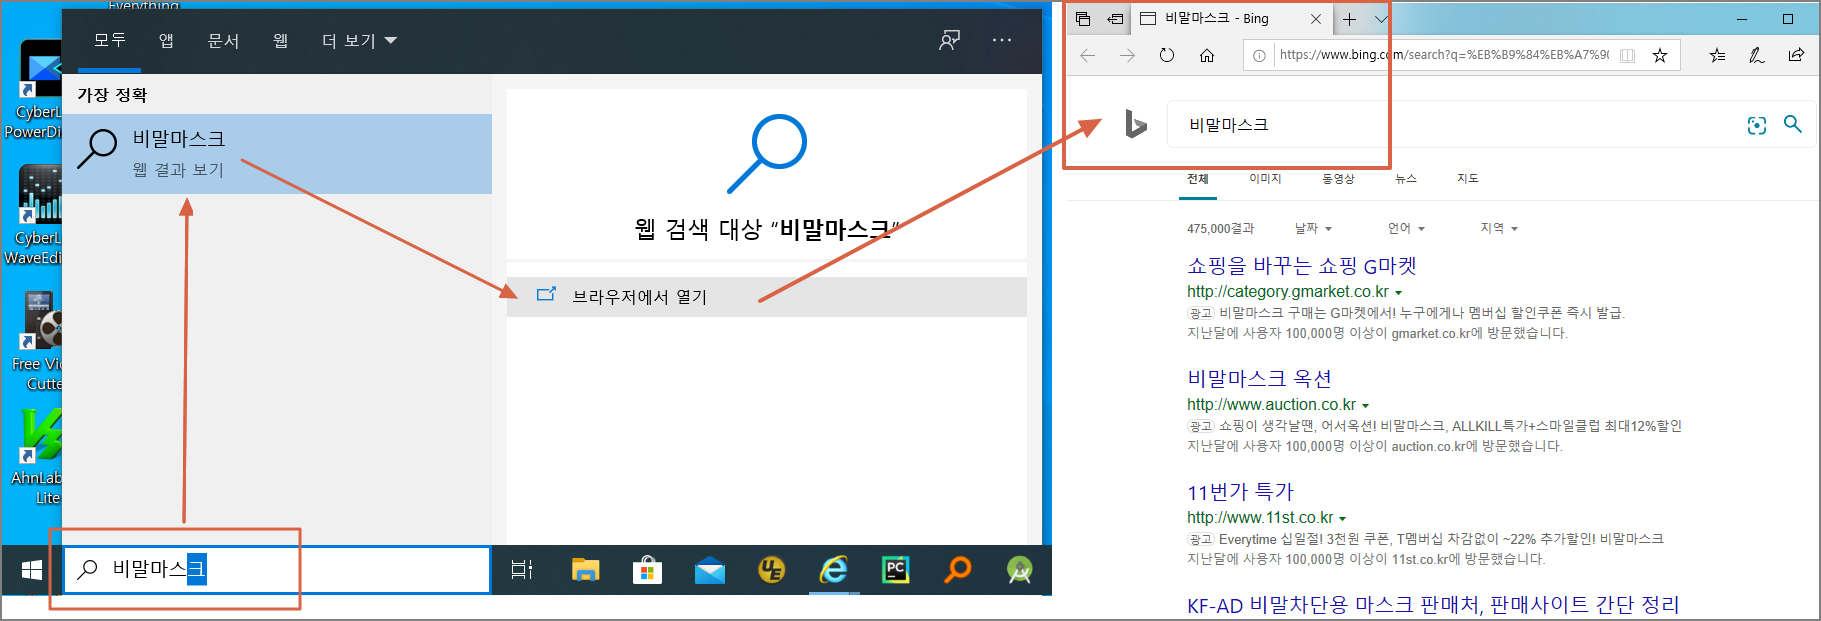Switch to Bing 동영상 tab
The height and width of the screenshot is (621, 1821).
(x=1338, y=179)
